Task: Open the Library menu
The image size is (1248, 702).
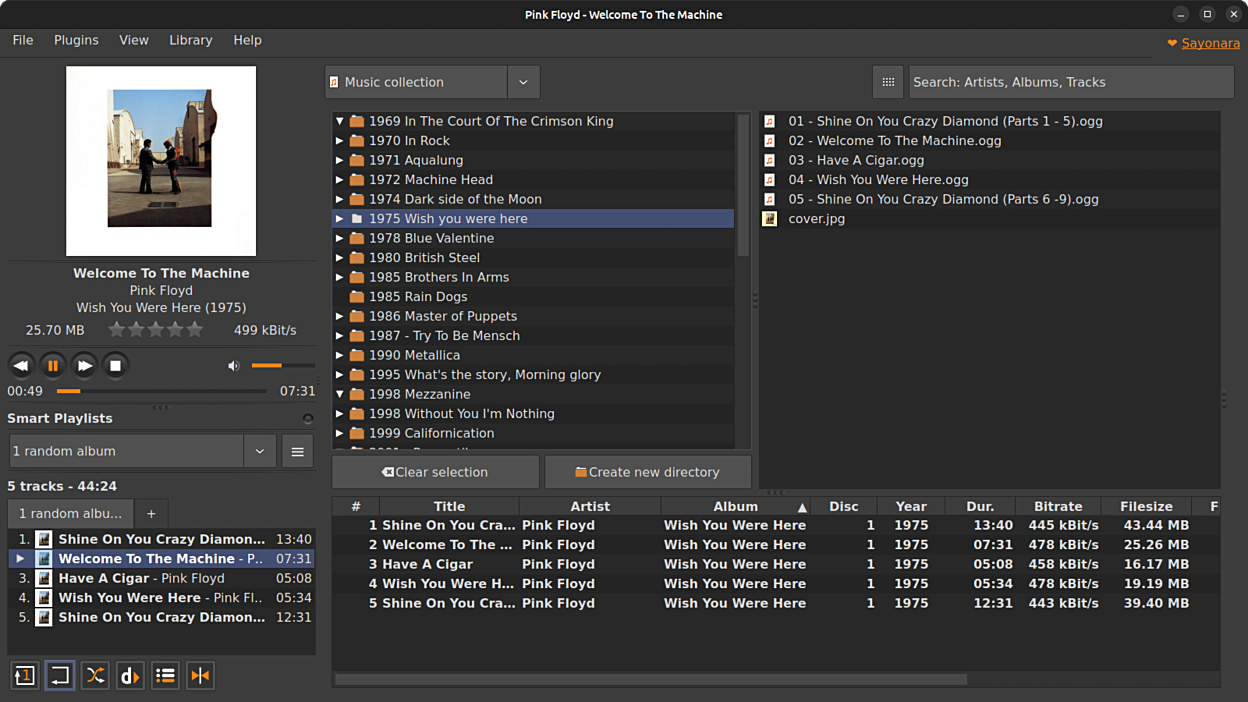Action: pyautogui.click(x=190, y=40)
